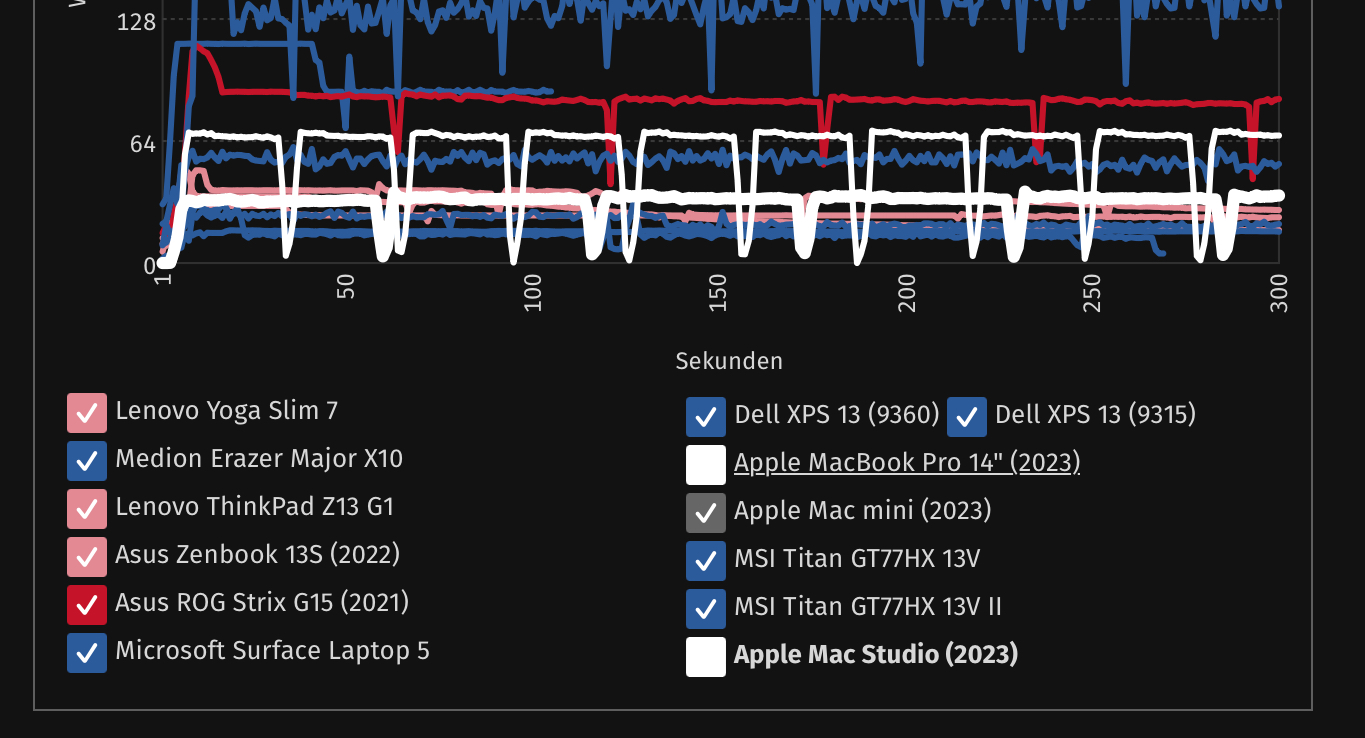Click the Microsoft Surface Laptop 5 label text
Image resolution: width=1365 pixels, height=738 pixels.
tap(272, 651)
